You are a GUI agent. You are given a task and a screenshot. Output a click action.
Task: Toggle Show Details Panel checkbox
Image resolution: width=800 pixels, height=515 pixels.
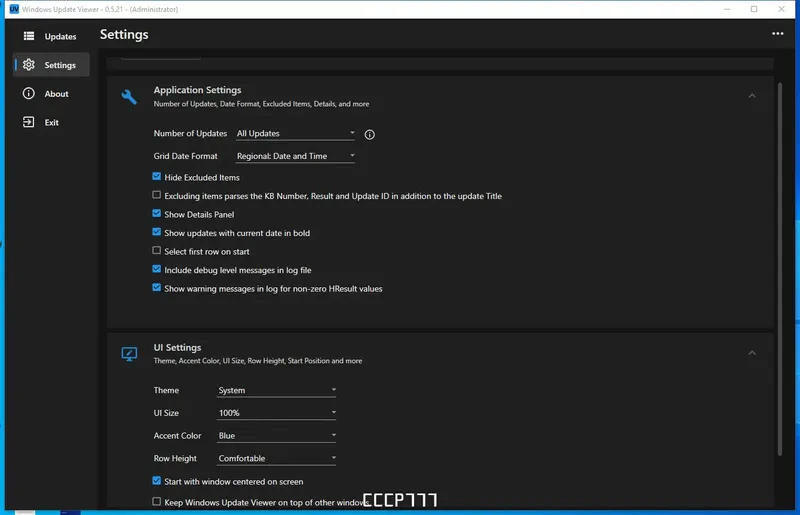[157, 213]
